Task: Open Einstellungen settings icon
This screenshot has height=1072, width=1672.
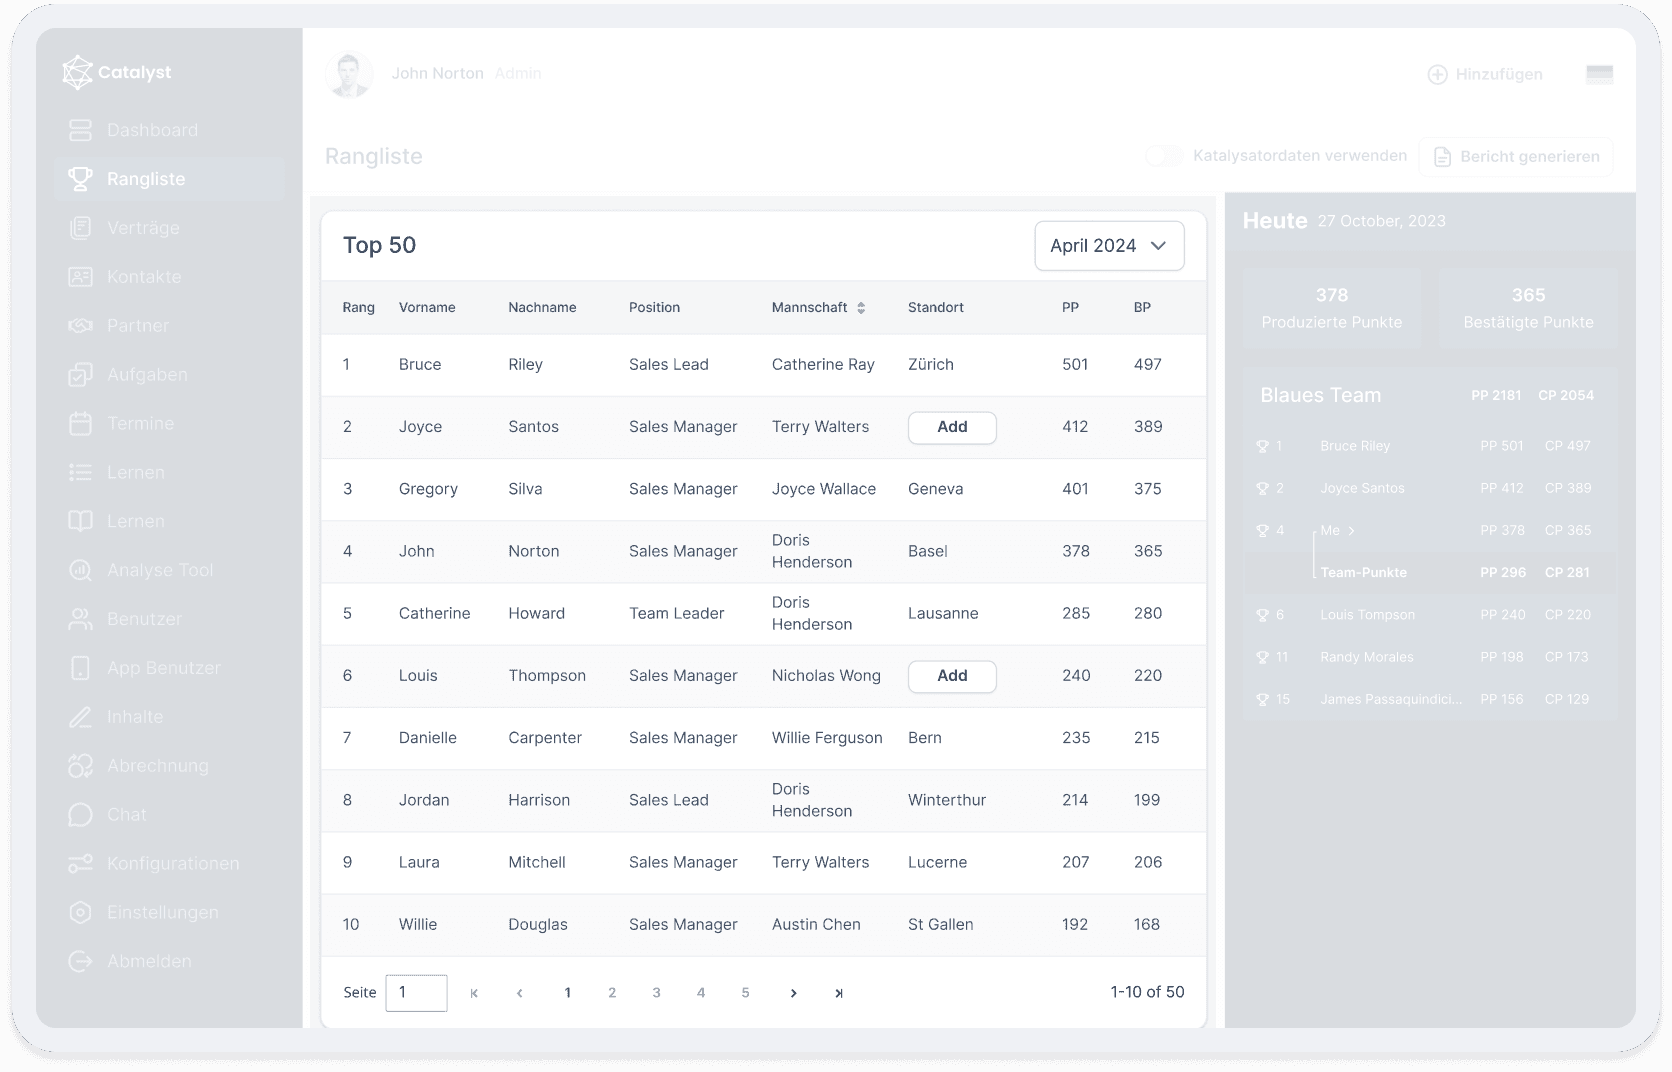Action: click(x=80, y=913)
